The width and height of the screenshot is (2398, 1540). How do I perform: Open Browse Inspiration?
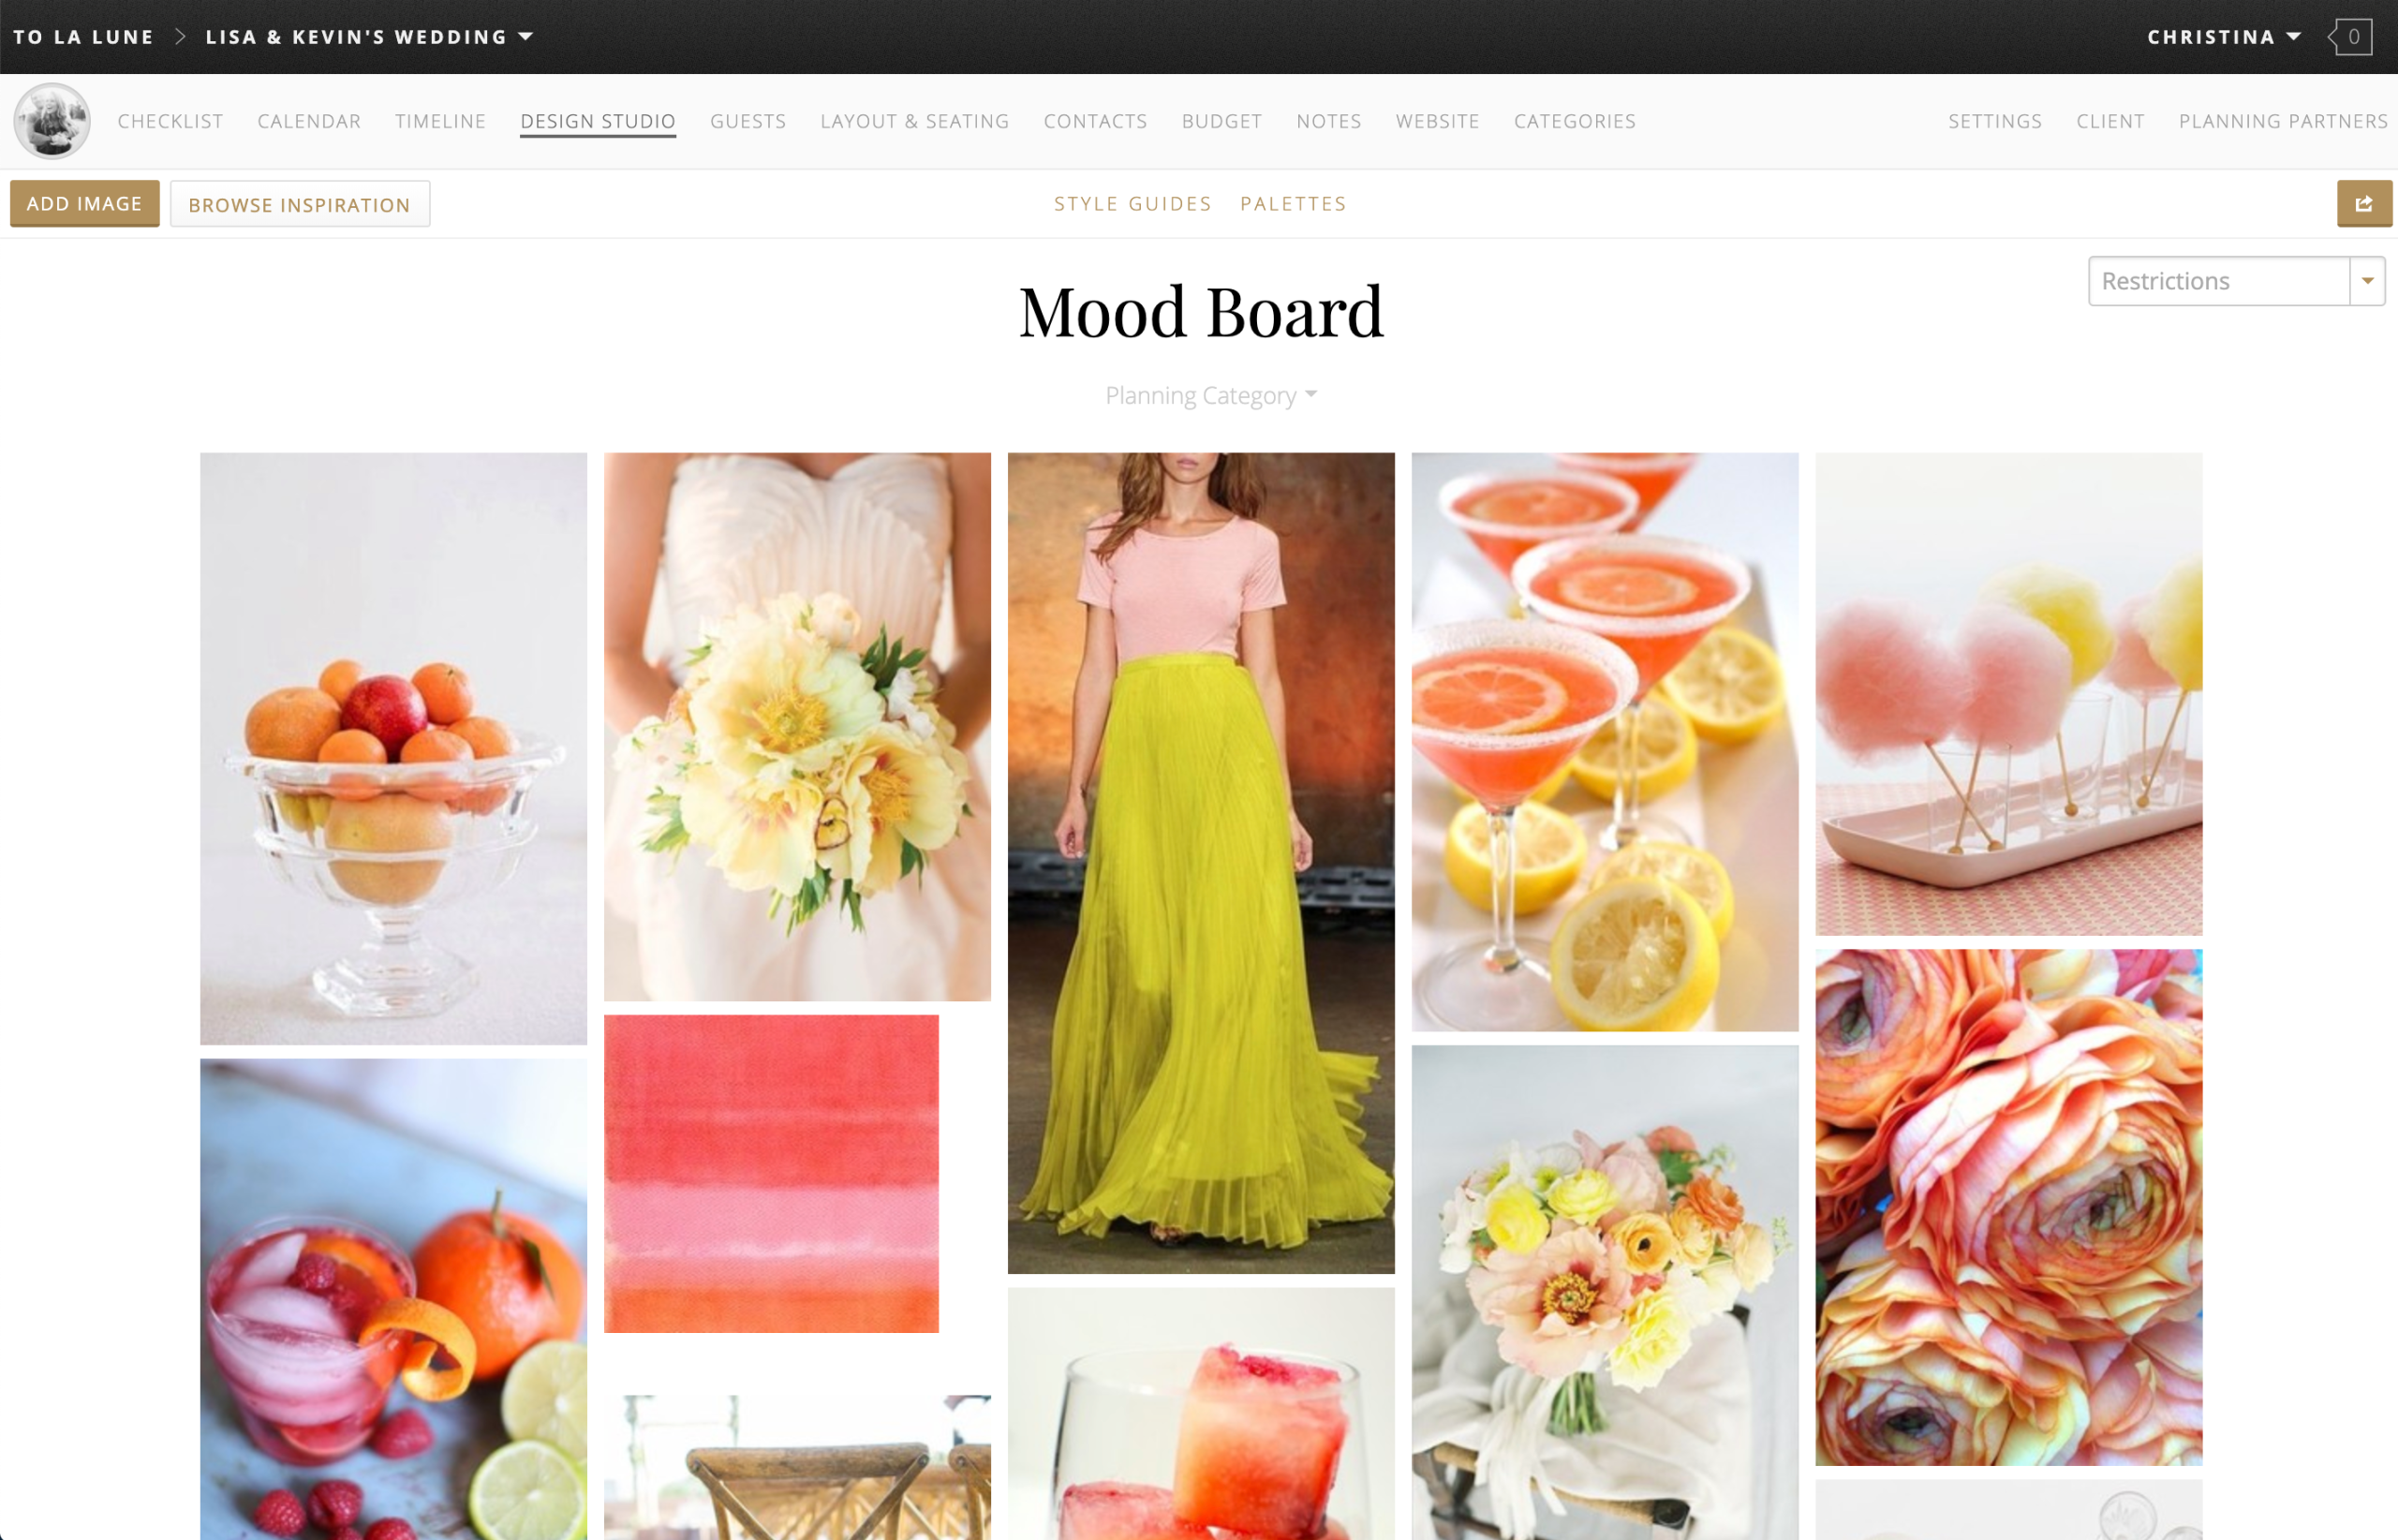(x=300, y=204)
